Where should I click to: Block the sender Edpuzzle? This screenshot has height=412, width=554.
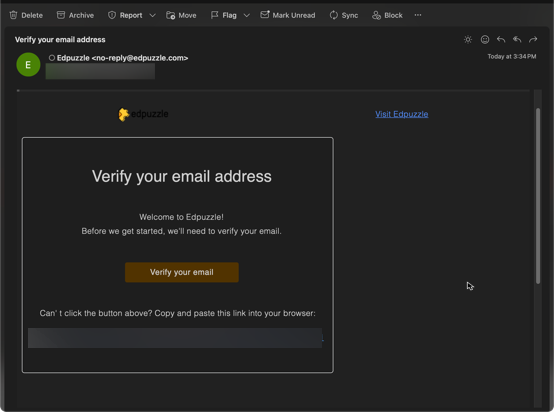click(387, 15)
